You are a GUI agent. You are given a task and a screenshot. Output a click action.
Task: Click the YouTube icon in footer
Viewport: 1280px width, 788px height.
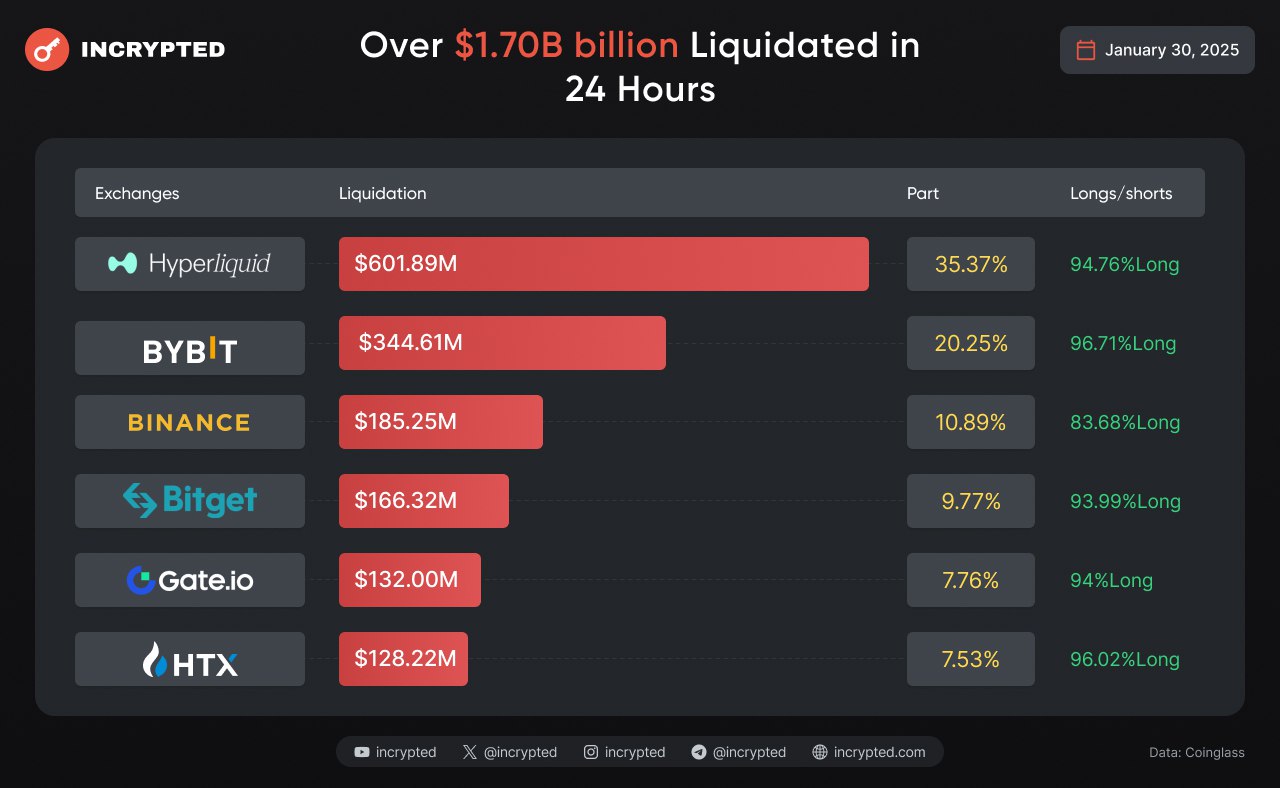[362, 752]
